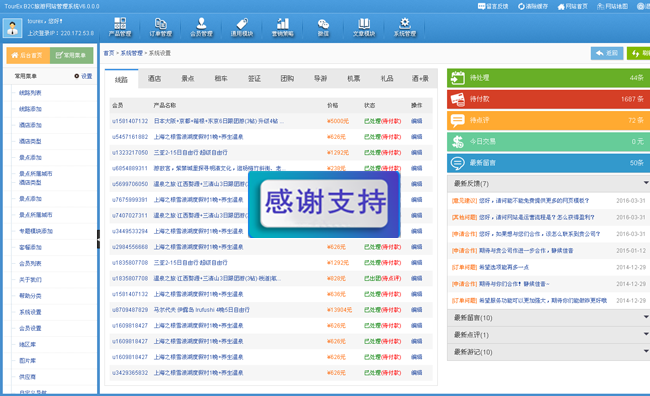Switch to the 签证 tab
The image size is (650, 396).
click(254, 78)
